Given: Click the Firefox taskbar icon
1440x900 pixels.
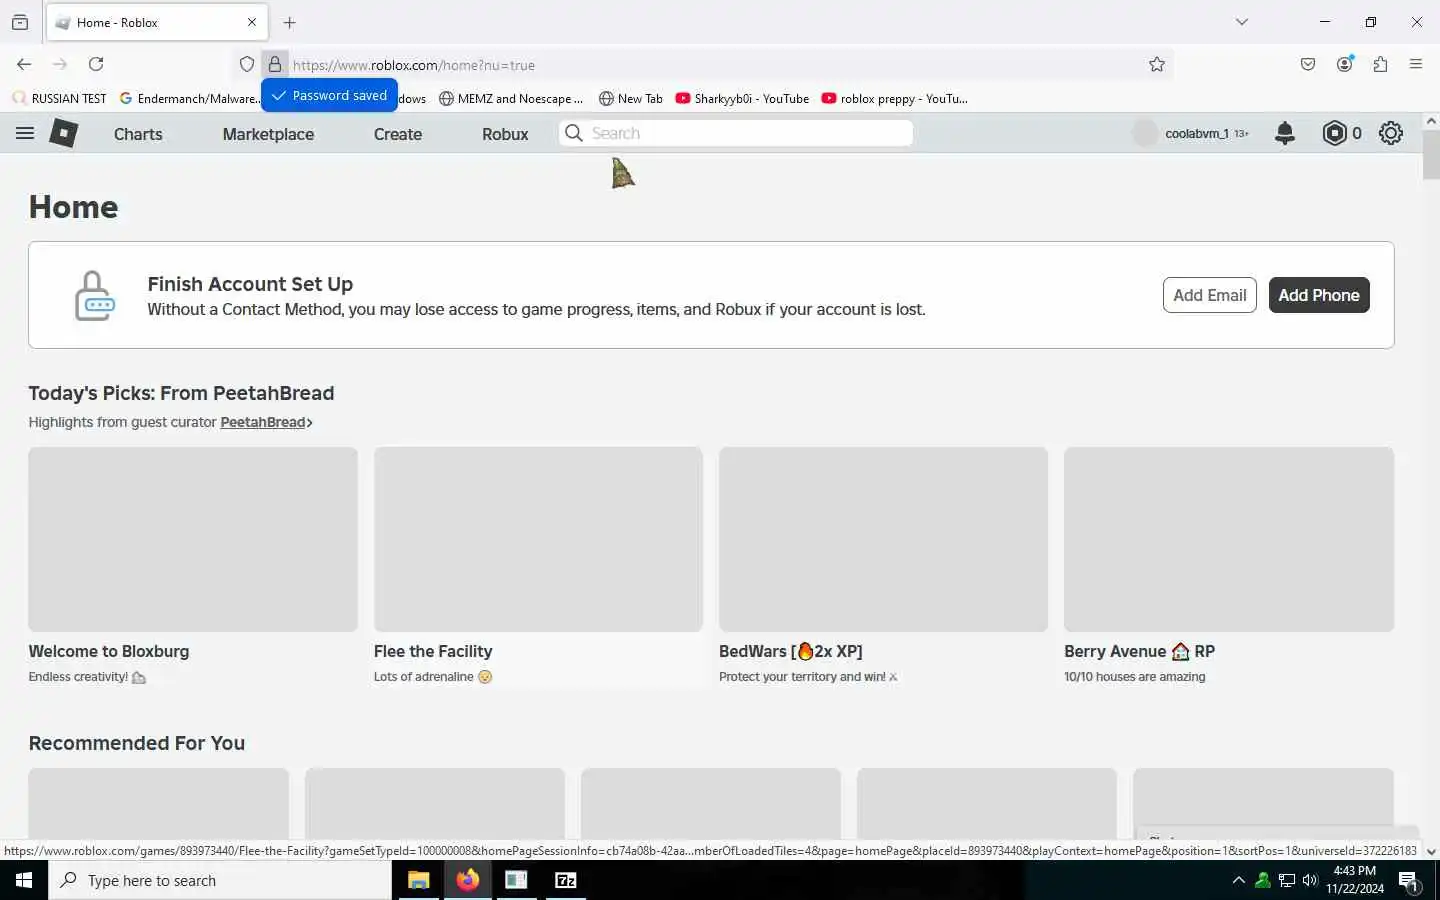Looking at the screenshot, I should tap(467, 880).
